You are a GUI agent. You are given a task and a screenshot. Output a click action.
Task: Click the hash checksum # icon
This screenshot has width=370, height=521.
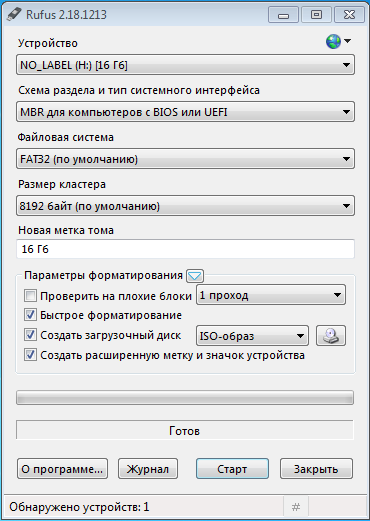click(x=296, y=507)
